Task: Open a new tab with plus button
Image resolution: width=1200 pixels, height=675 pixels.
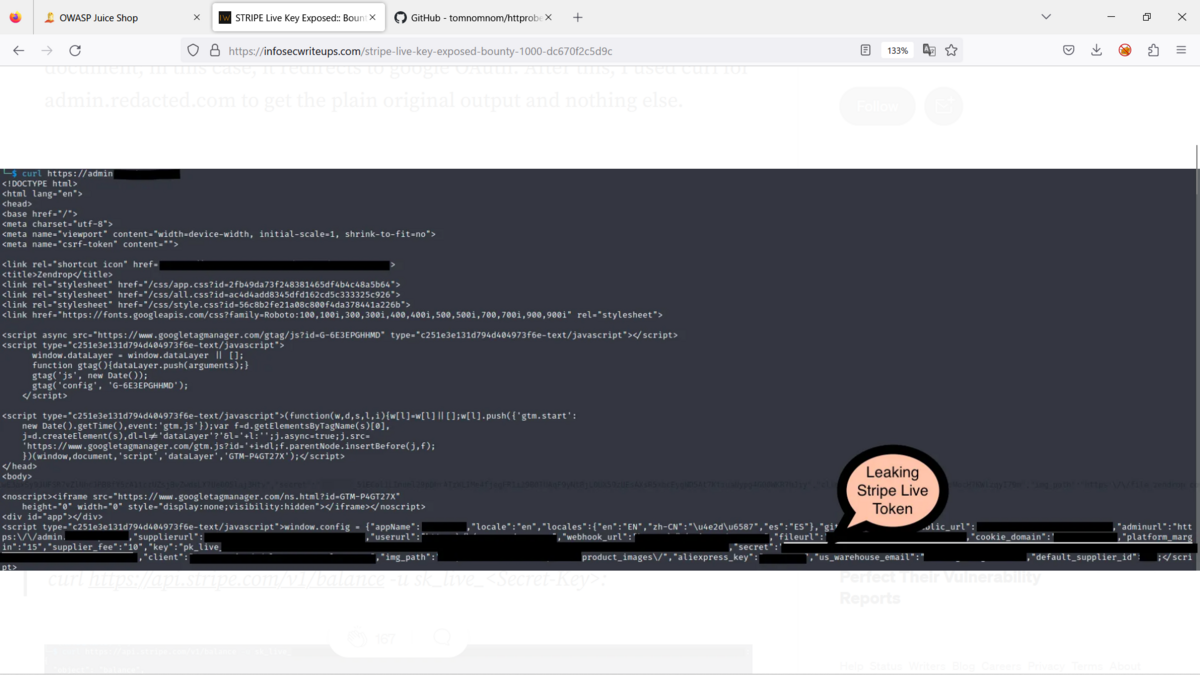Action: click(x=578, y=17)
